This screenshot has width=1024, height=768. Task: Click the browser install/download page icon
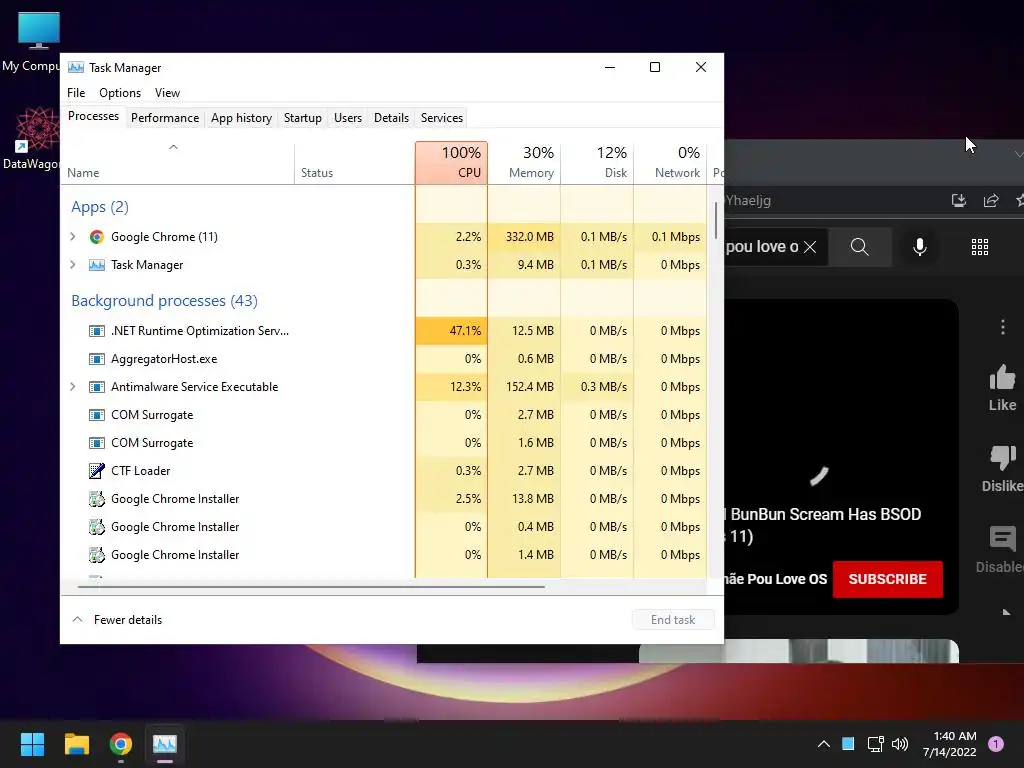pyautogui.click(x=959, y=200)
